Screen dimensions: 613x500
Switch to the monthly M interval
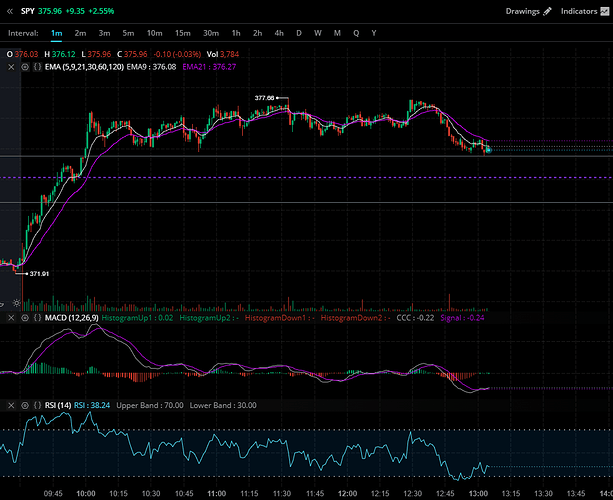coord(337,33)
